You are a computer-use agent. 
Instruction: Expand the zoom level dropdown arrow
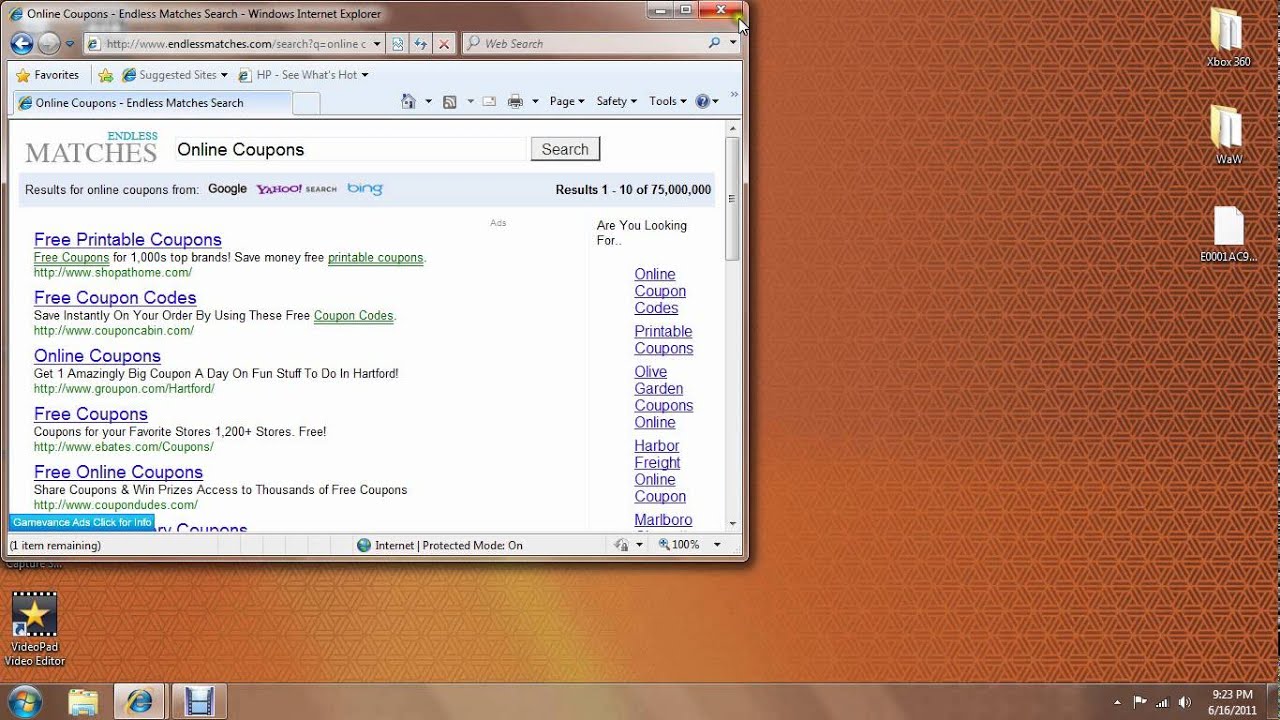[x=716, y=545]
